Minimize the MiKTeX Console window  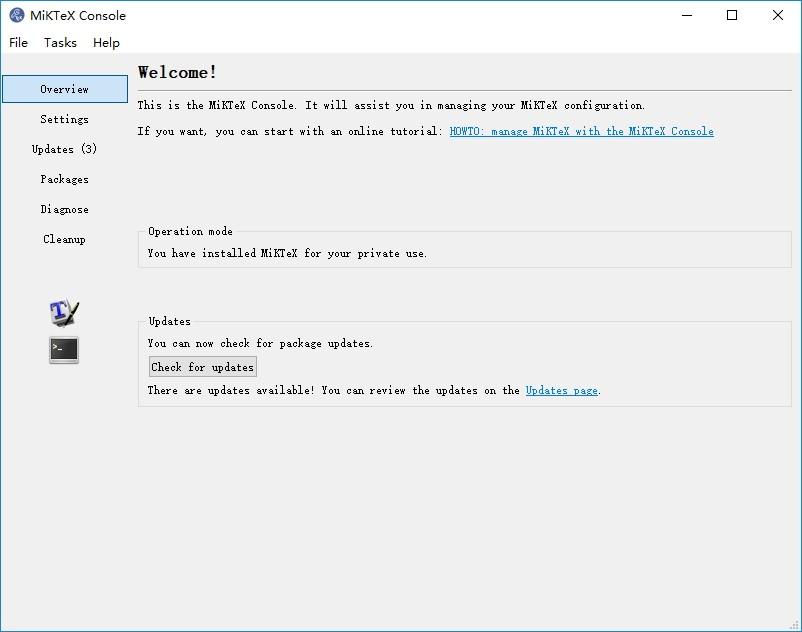(687, 15)
